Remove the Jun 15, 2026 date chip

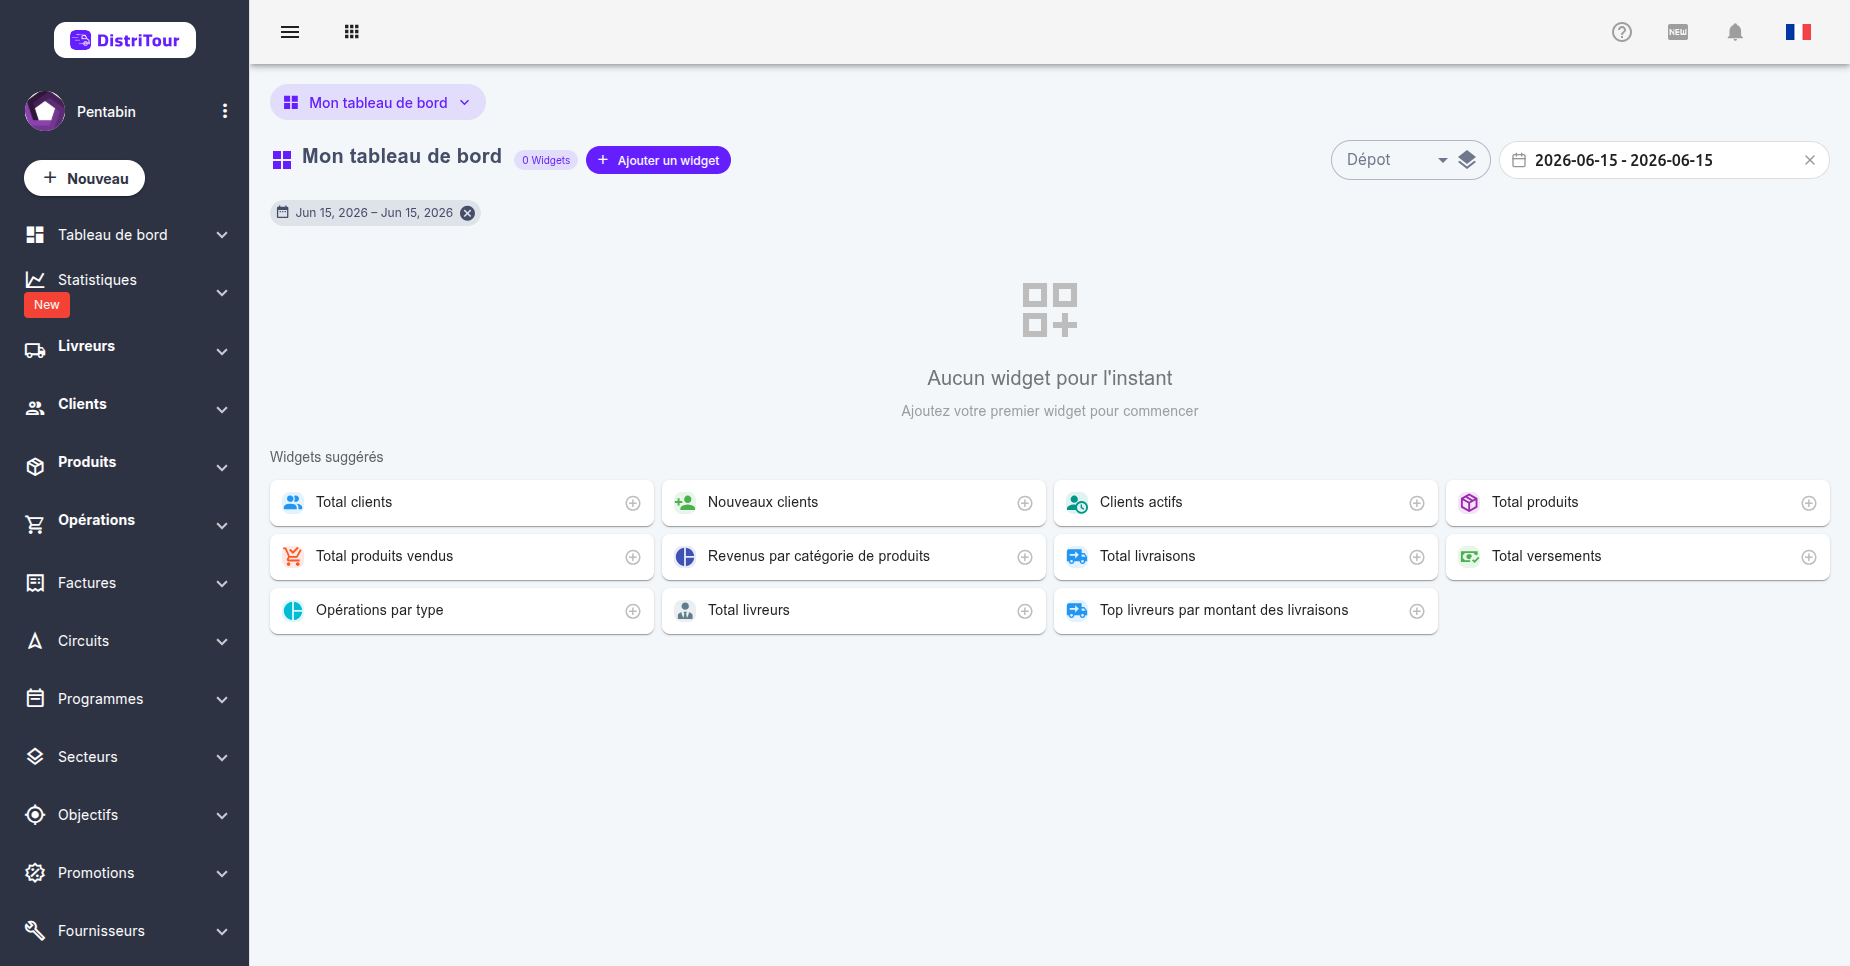(467, 213)
